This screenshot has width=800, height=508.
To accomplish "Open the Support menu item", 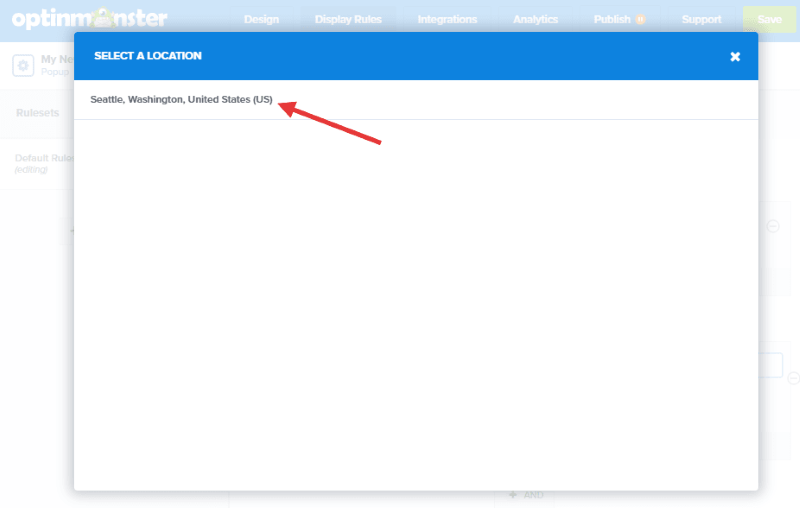I will click(x=702, y=19).
